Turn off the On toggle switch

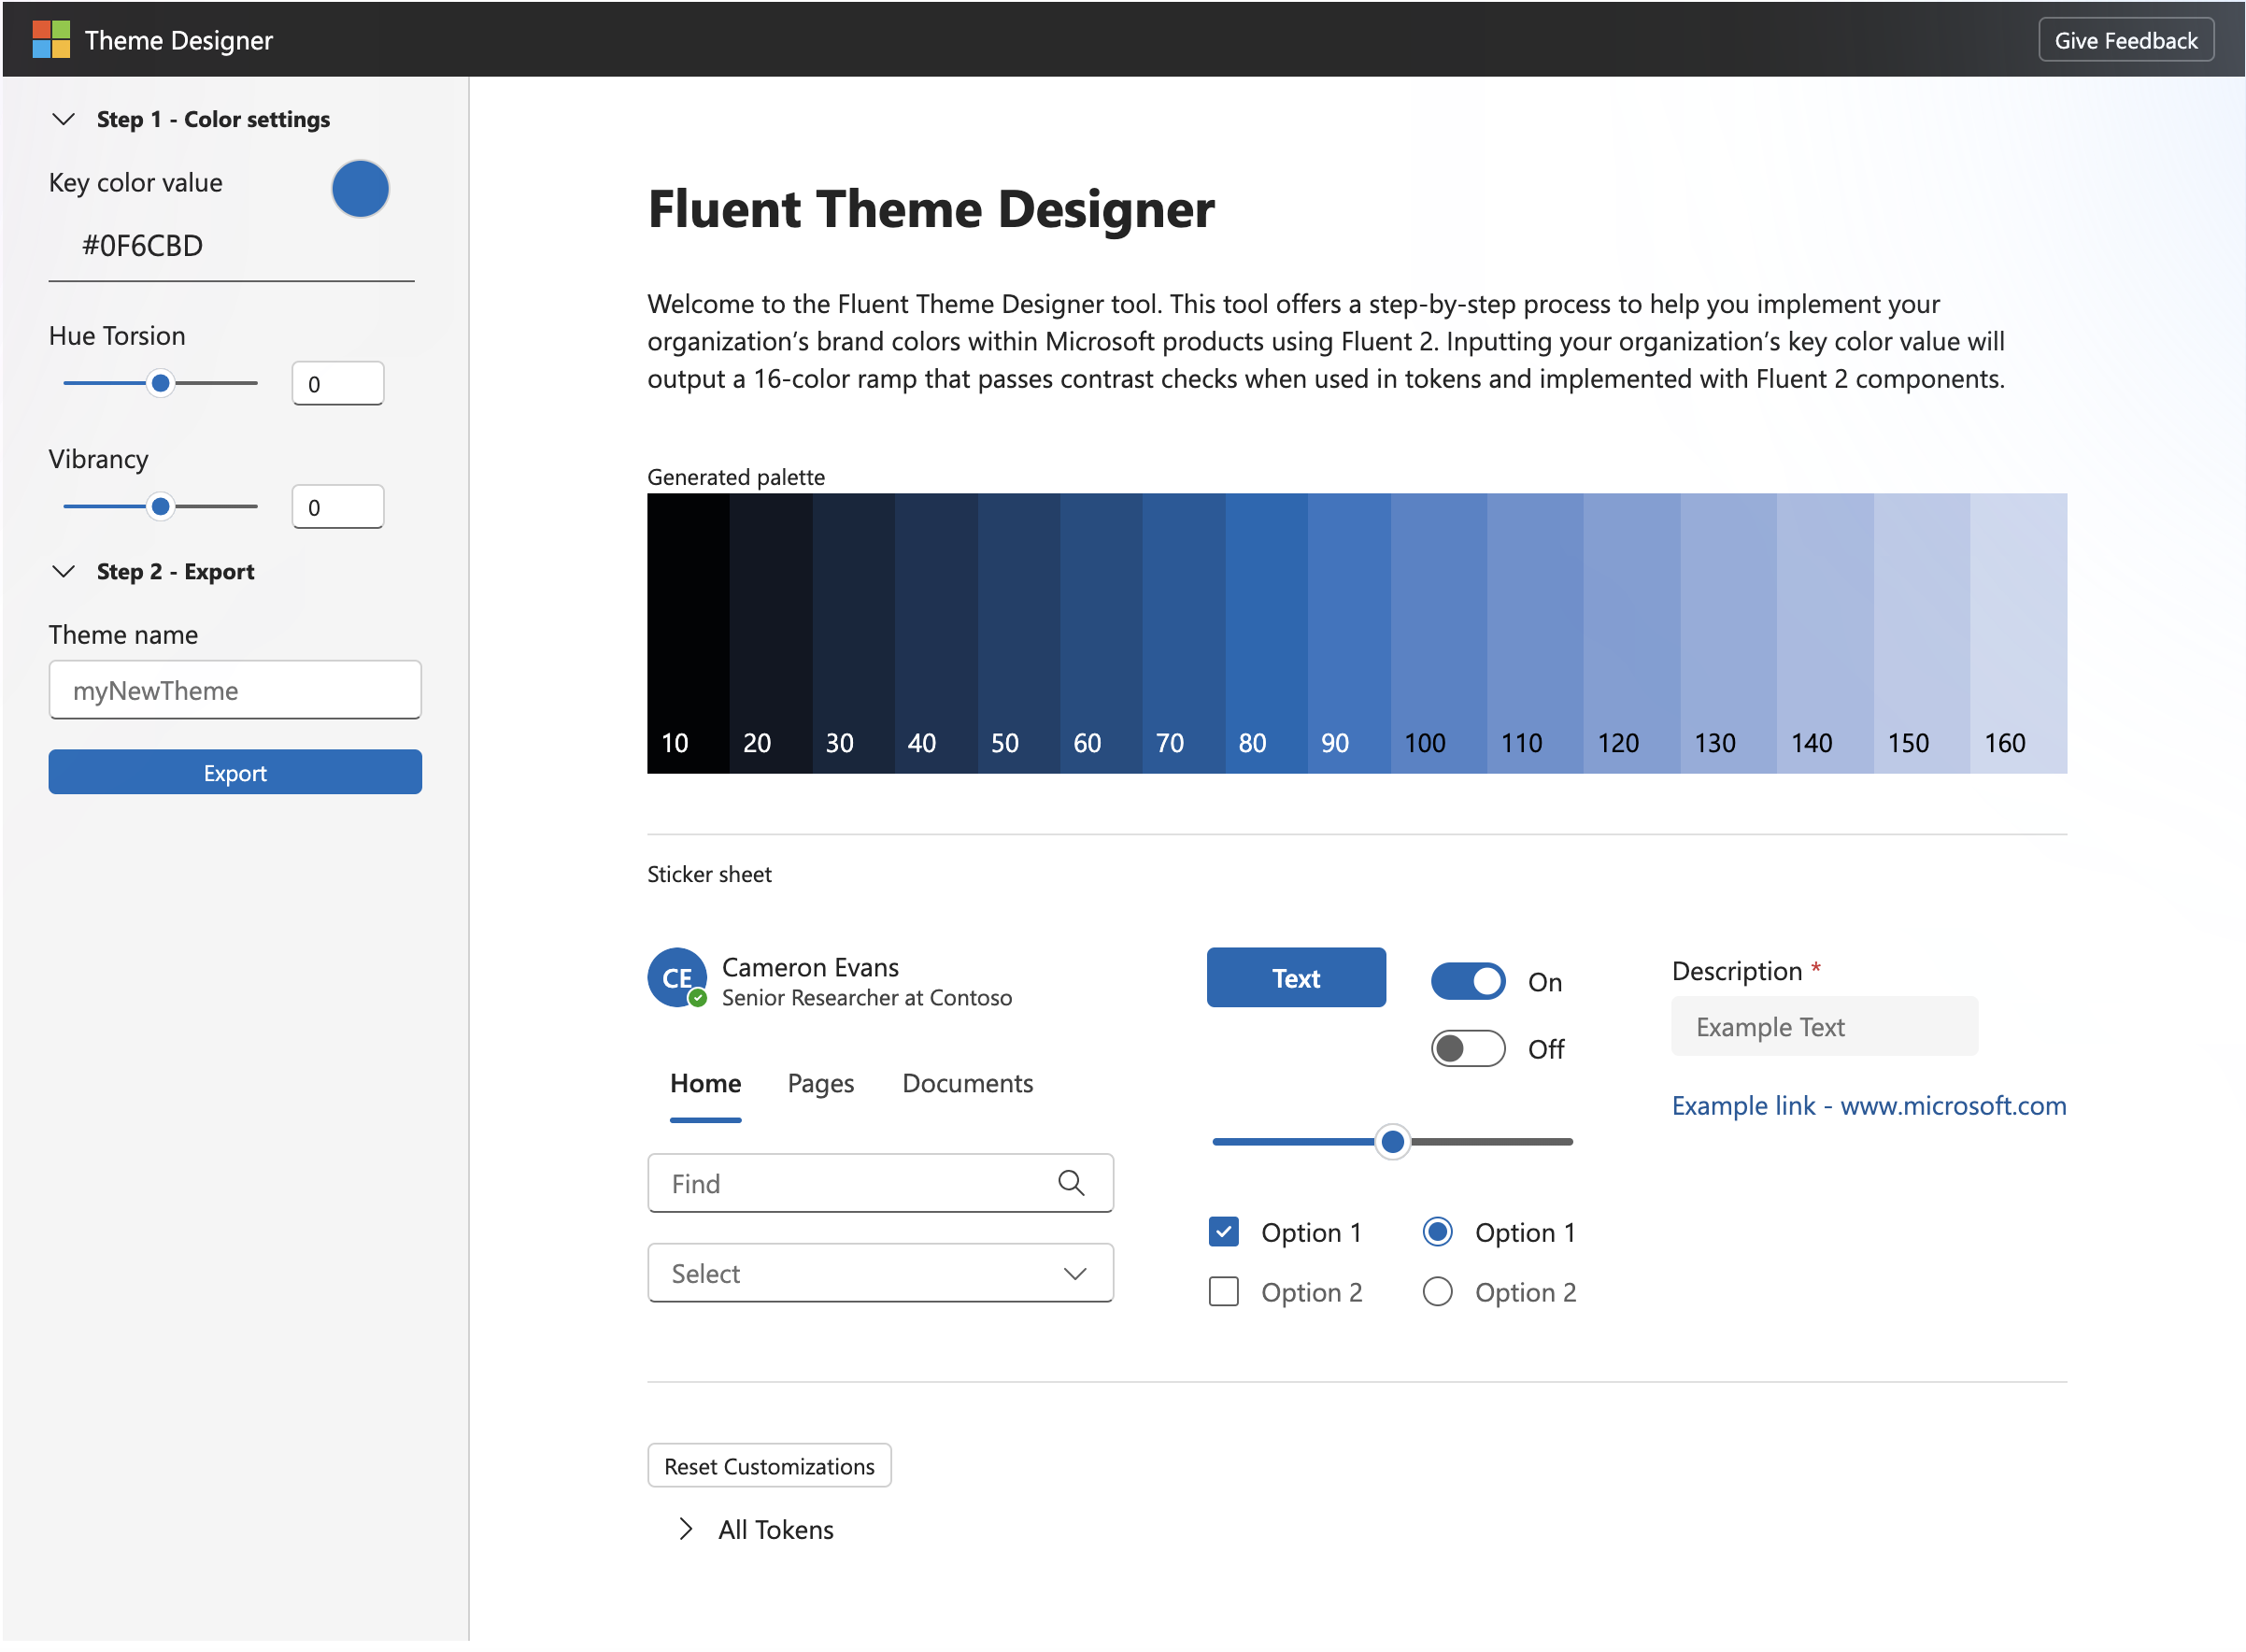(x=1467, y=981)
